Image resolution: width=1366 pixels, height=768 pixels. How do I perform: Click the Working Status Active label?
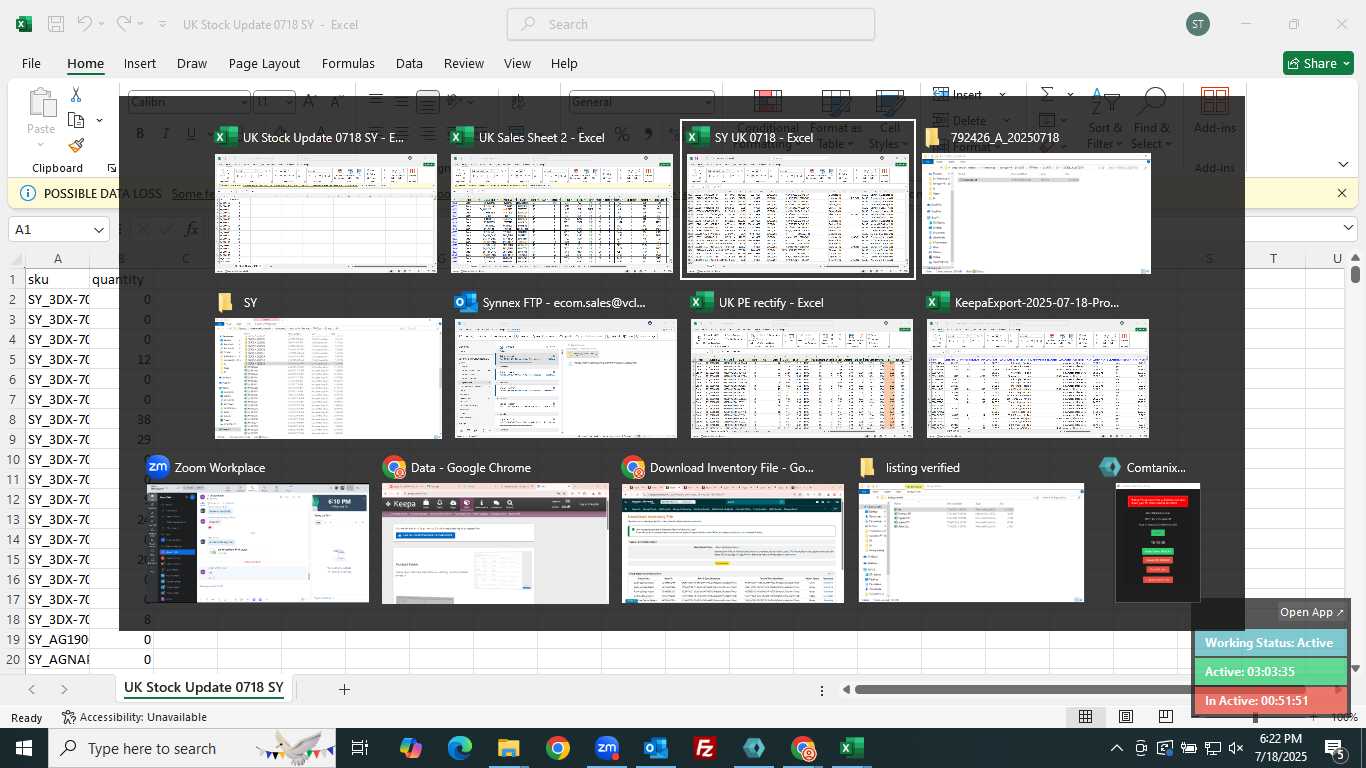(1269, 643)
